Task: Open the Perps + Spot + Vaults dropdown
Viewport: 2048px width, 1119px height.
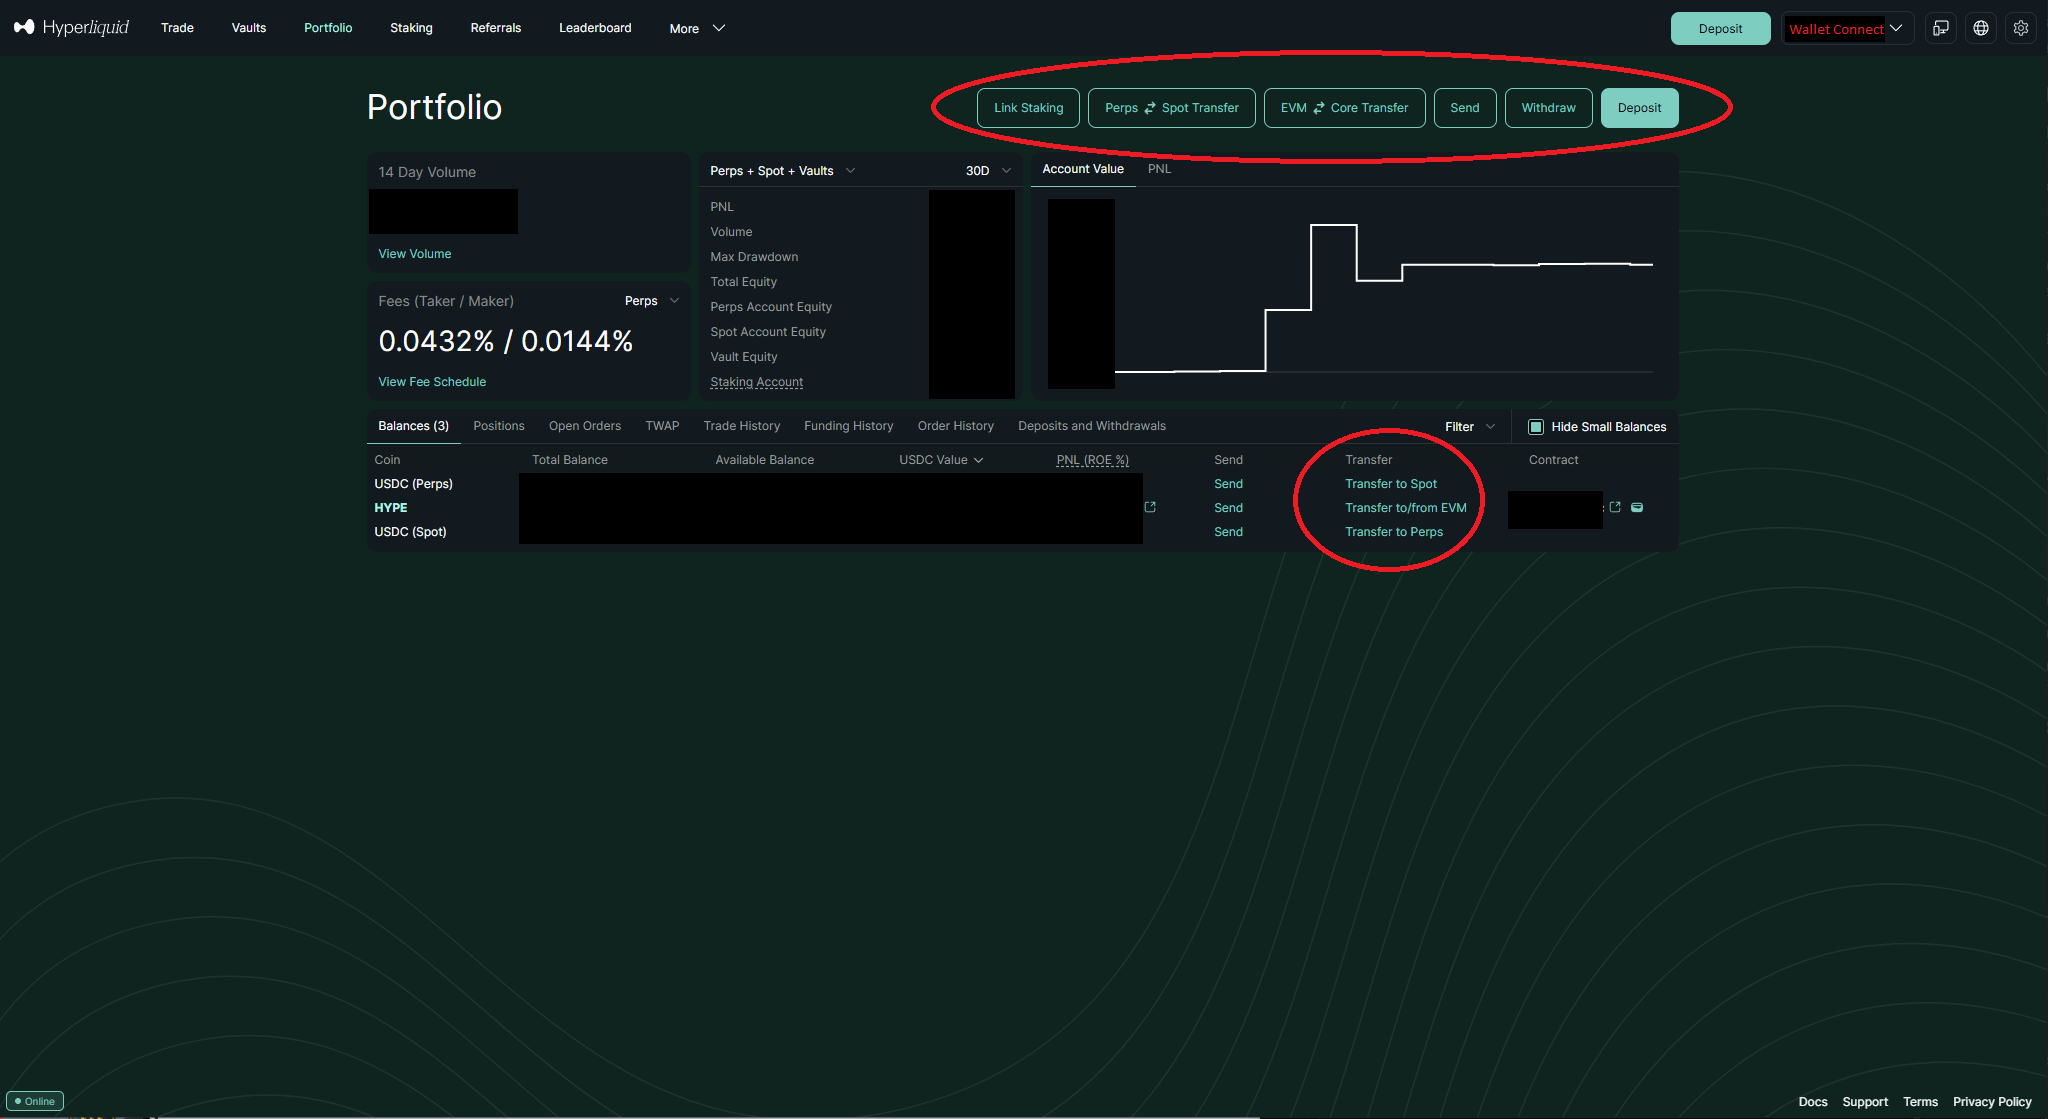Action: (782, 171)
